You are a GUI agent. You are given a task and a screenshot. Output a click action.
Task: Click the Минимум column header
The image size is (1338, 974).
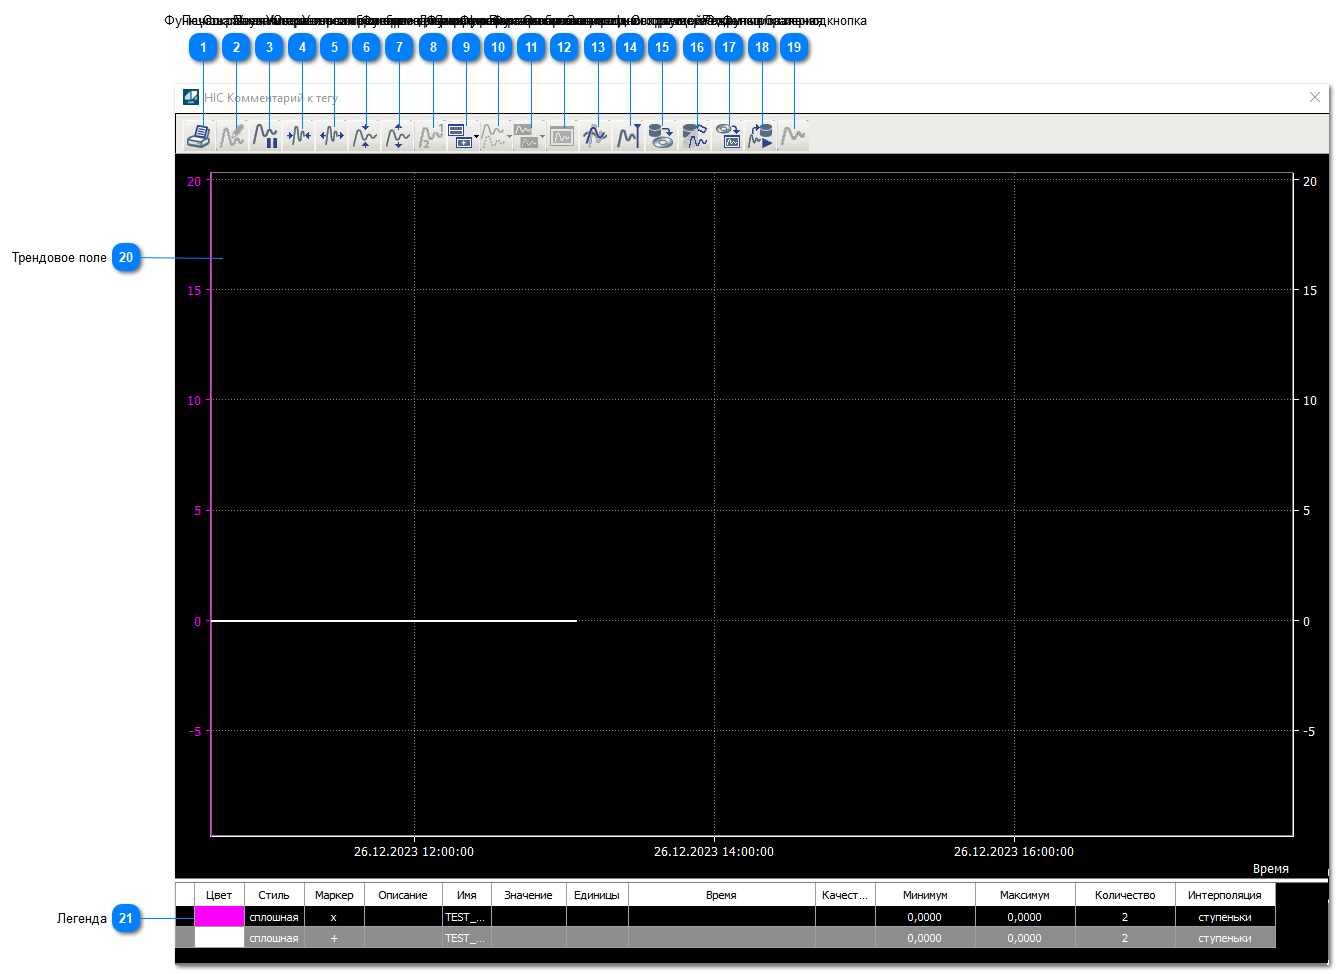925,895
